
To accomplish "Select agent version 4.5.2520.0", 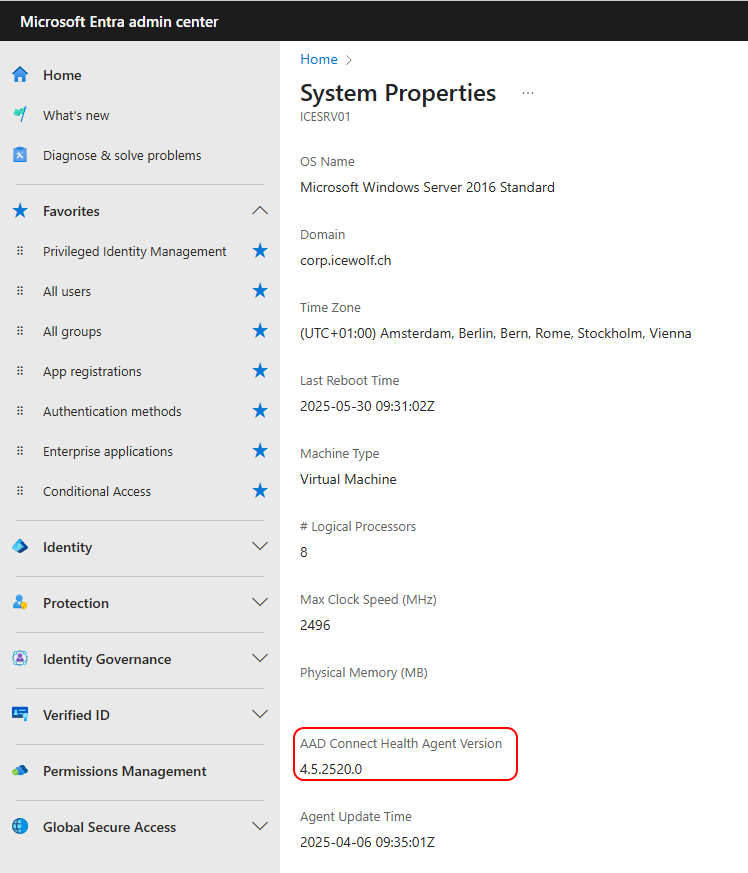I will pyautogui.click(x=331, y=769).
